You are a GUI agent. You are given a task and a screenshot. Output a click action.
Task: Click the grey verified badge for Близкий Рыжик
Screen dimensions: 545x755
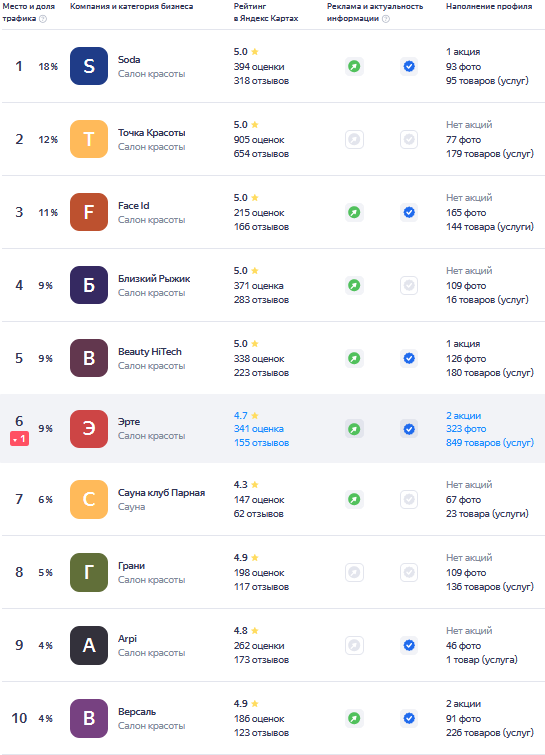click(x=409, y=286)
